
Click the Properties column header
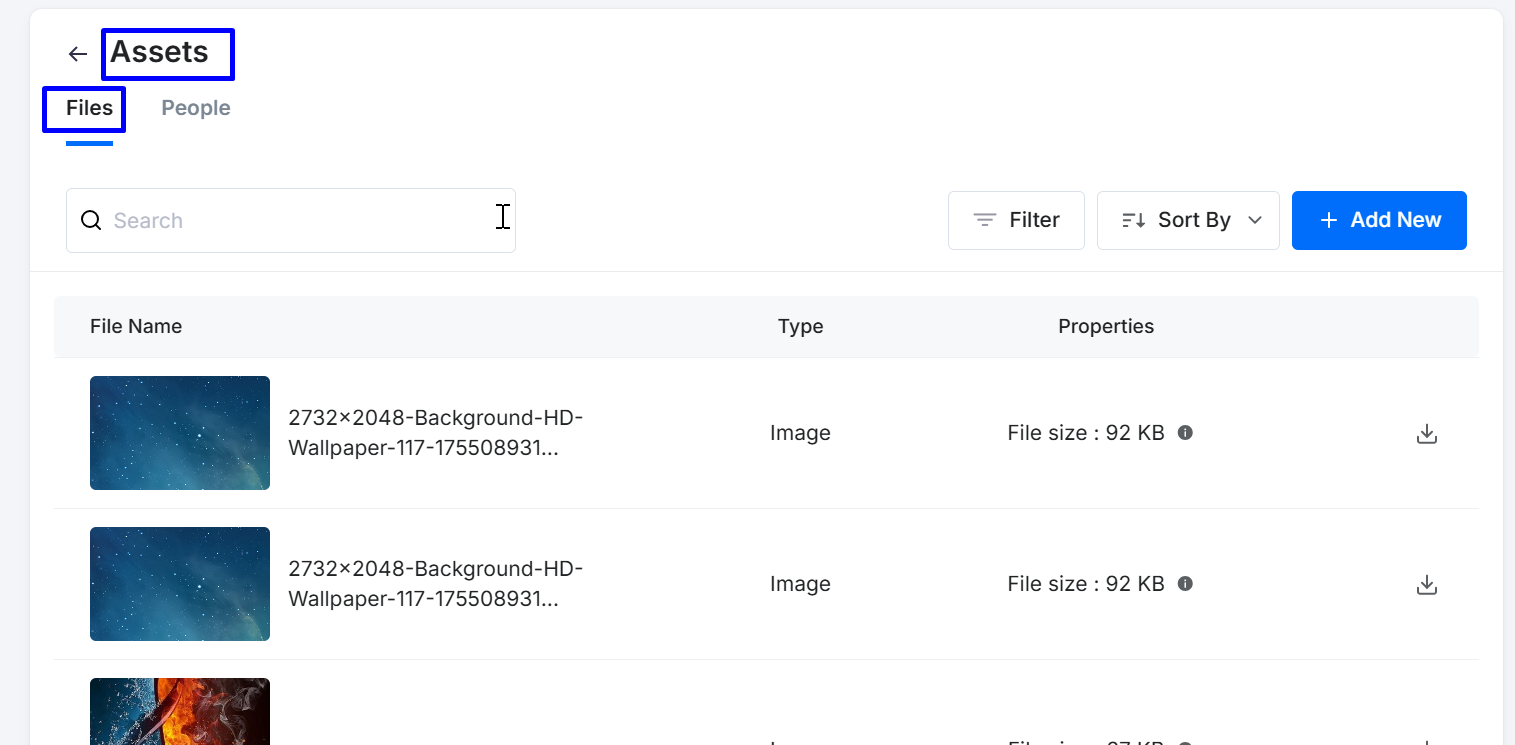(1106, 327)
